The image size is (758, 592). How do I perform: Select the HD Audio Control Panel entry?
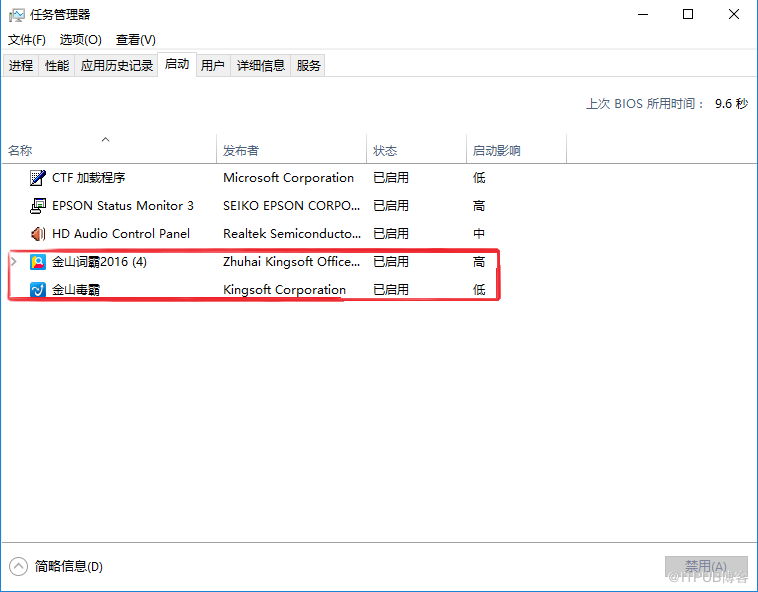[121, 234]
